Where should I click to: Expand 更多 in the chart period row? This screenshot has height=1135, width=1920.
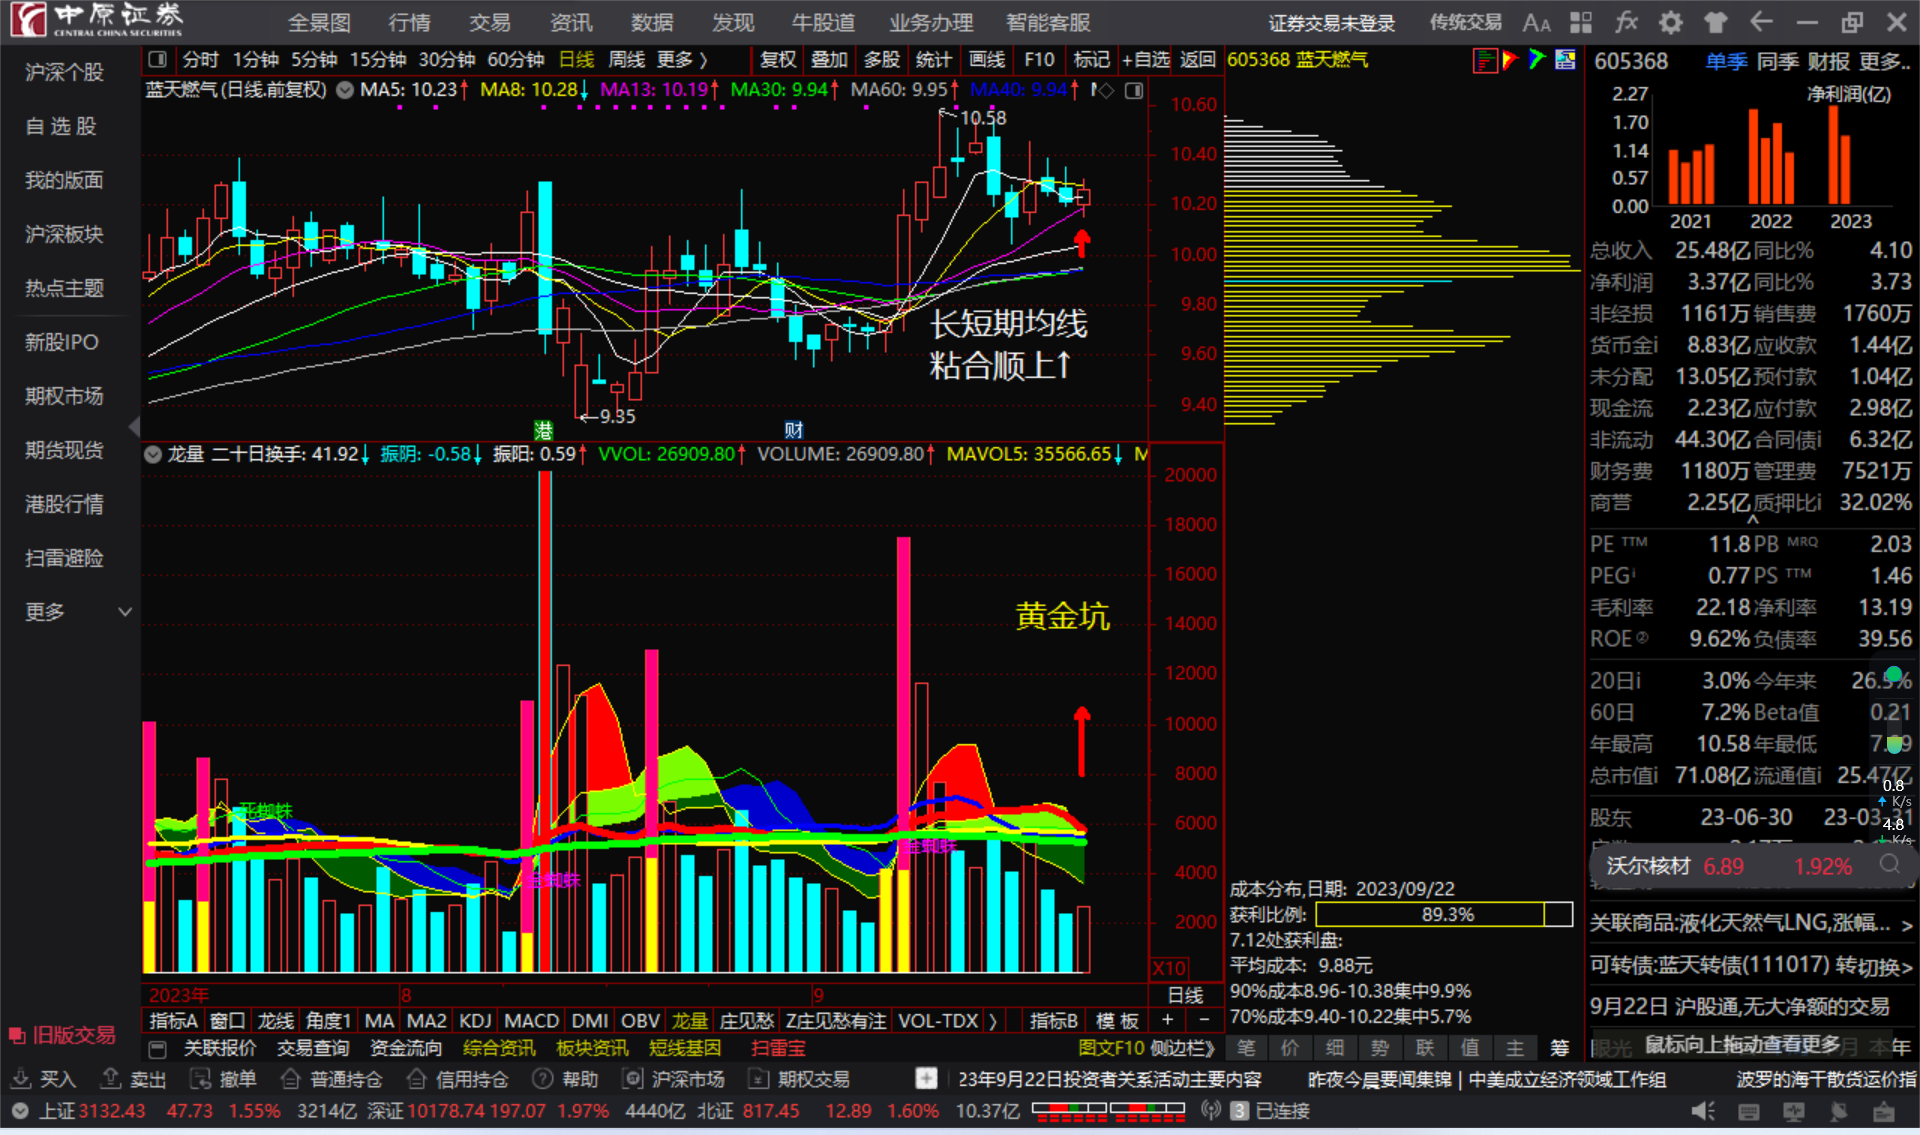tap(682, 60)
